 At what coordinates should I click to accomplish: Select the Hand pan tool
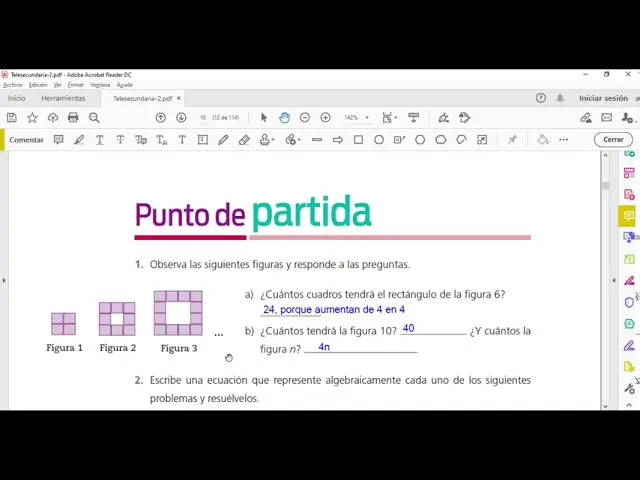click(x=284, y=118)
